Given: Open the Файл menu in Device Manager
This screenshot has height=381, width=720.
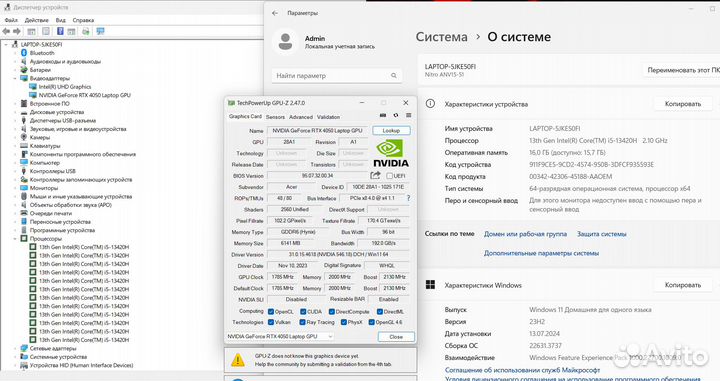Looking at the screenshot, I should pos(11,20).
